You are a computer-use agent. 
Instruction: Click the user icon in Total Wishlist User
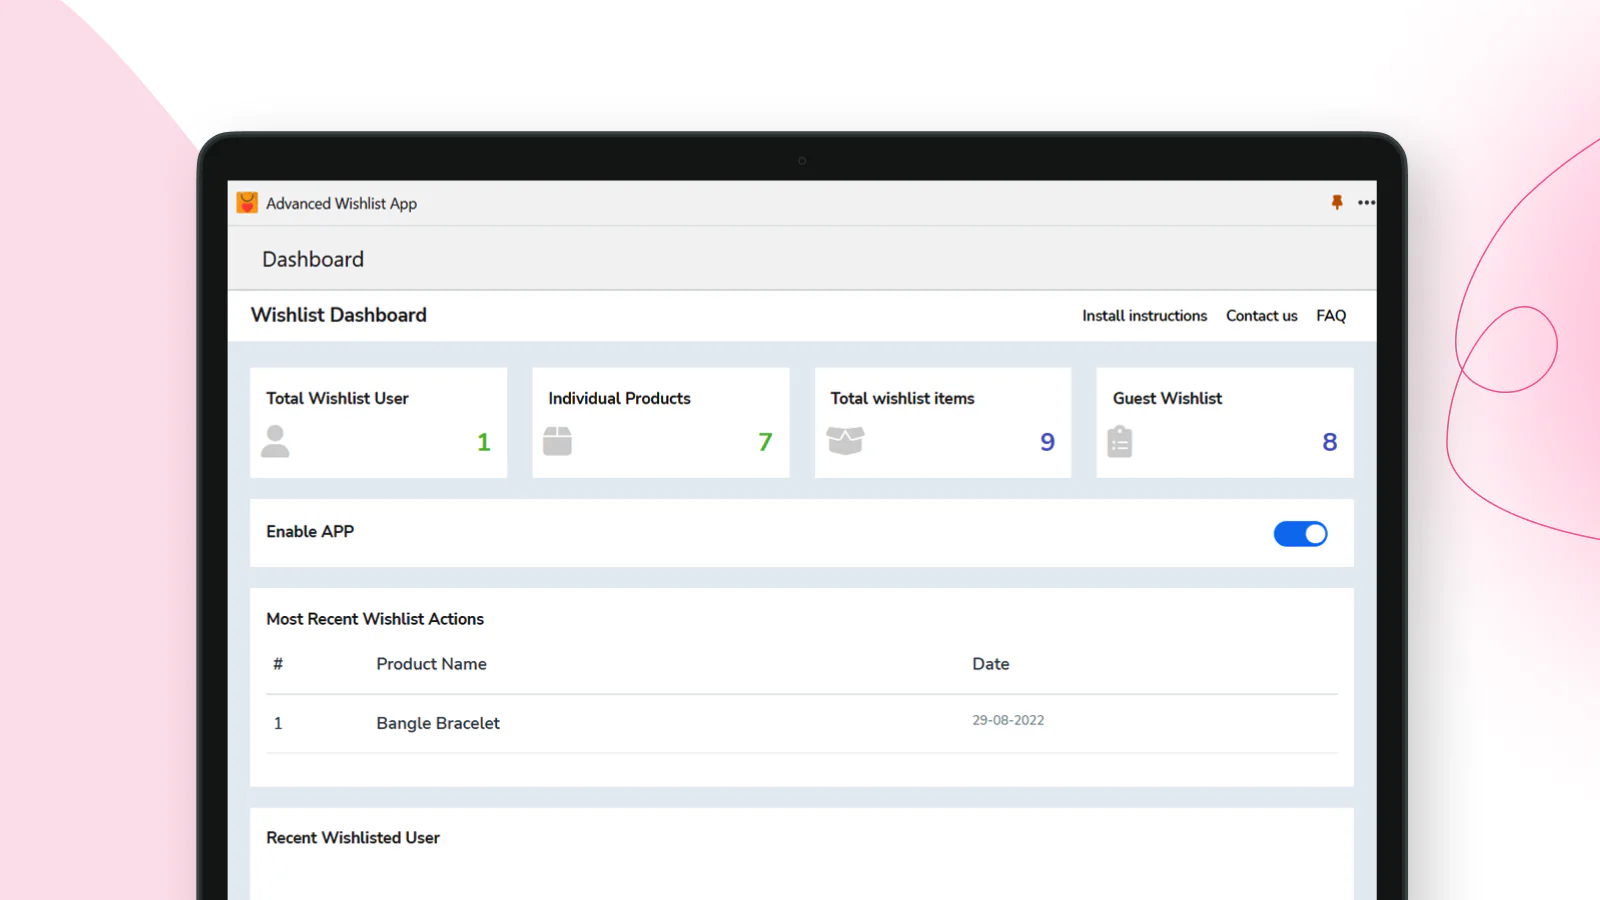(275, 441)
